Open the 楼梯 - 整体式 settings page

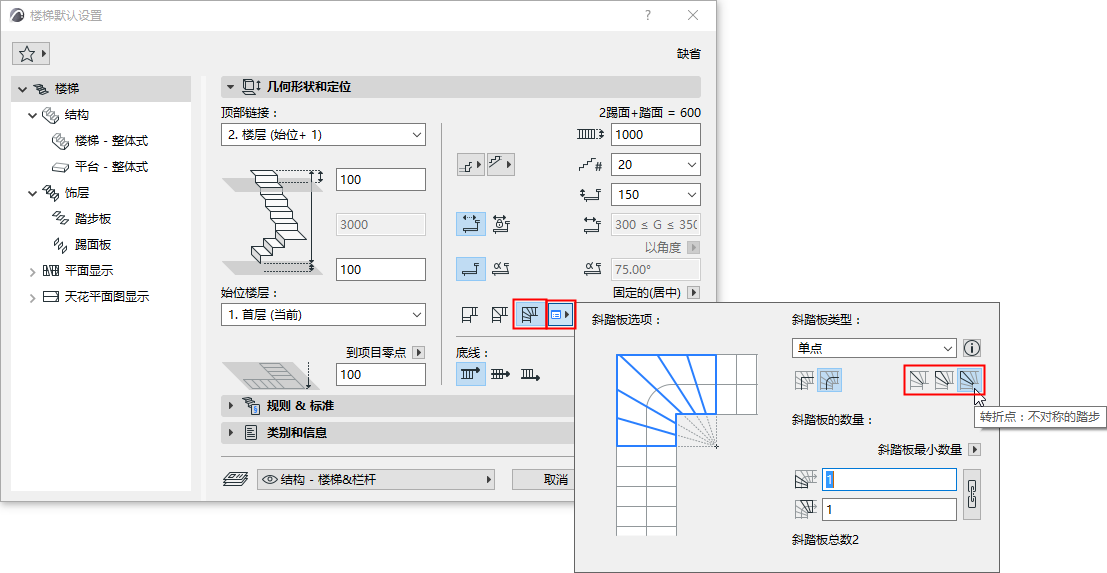pos(111,141)
